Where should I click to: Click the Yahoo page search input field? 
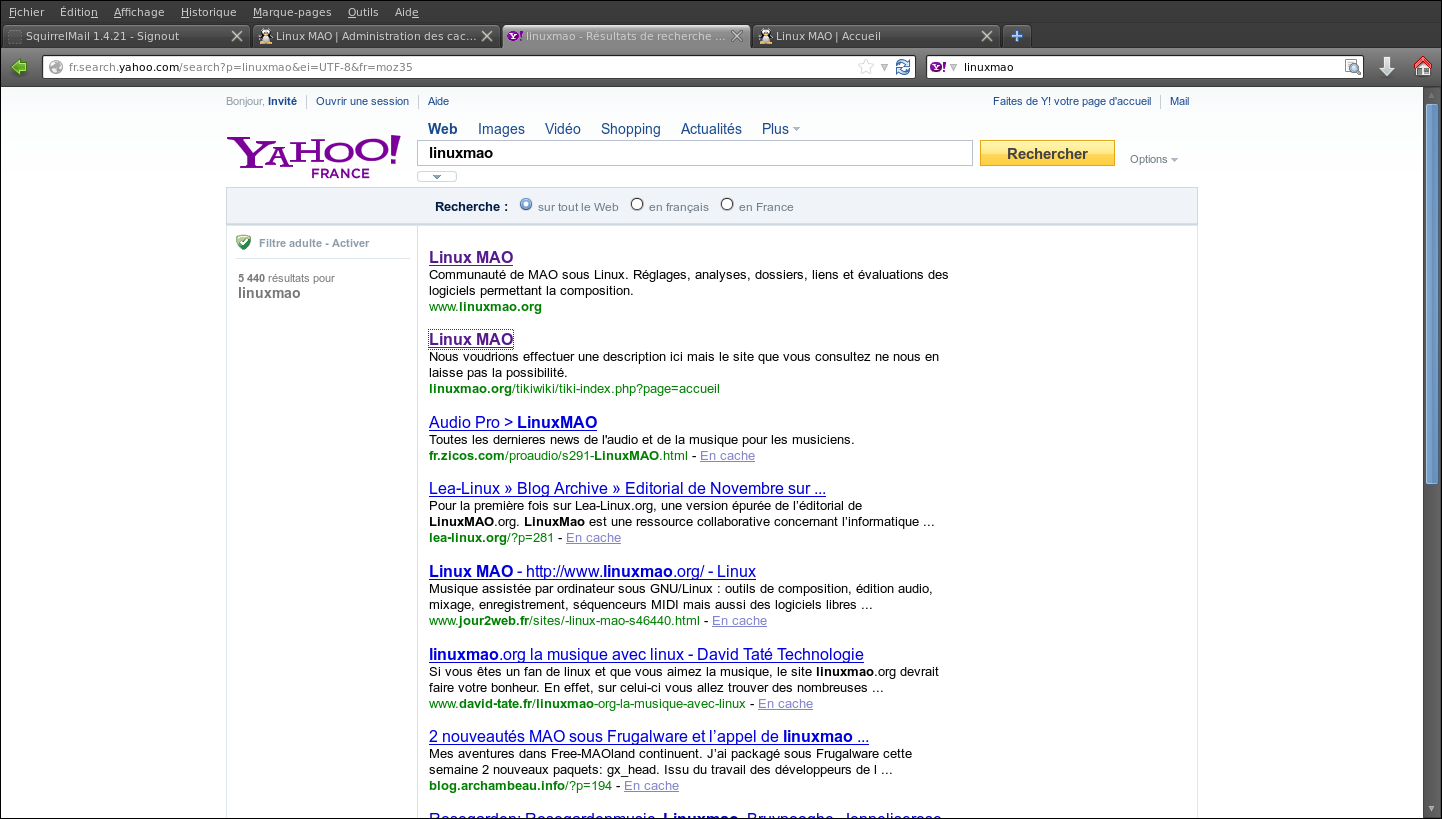click(695, 153)
